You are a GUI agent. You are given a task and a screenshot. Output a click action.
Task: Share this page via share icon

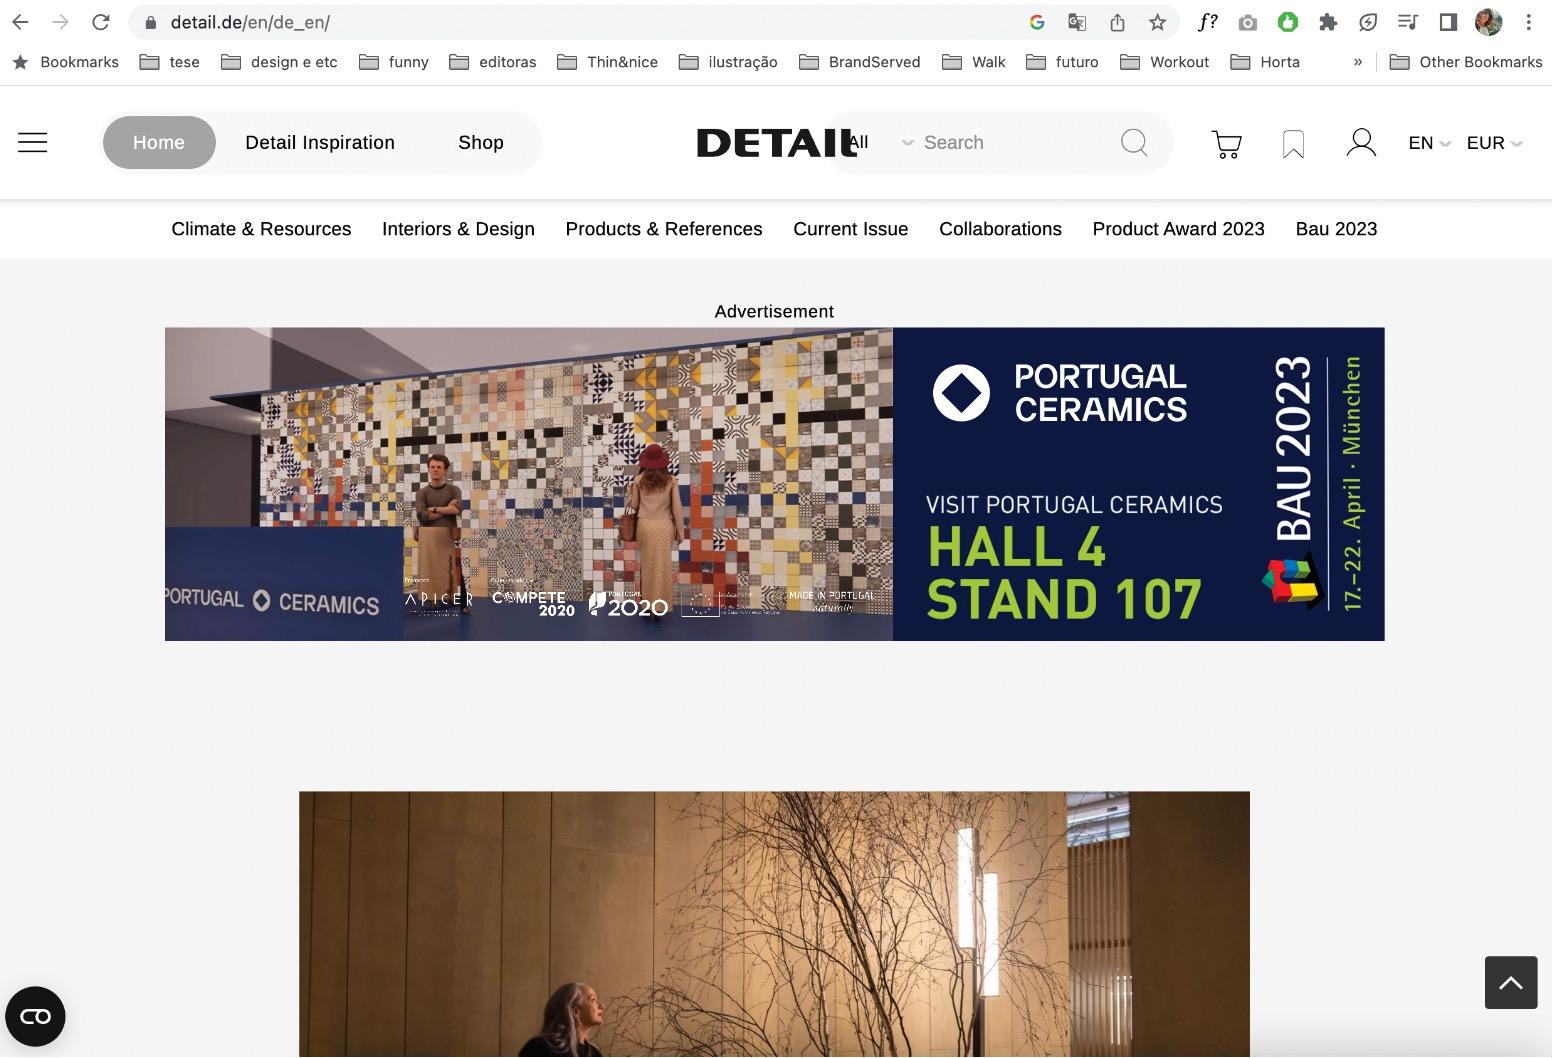click(x=1117, y=22)
